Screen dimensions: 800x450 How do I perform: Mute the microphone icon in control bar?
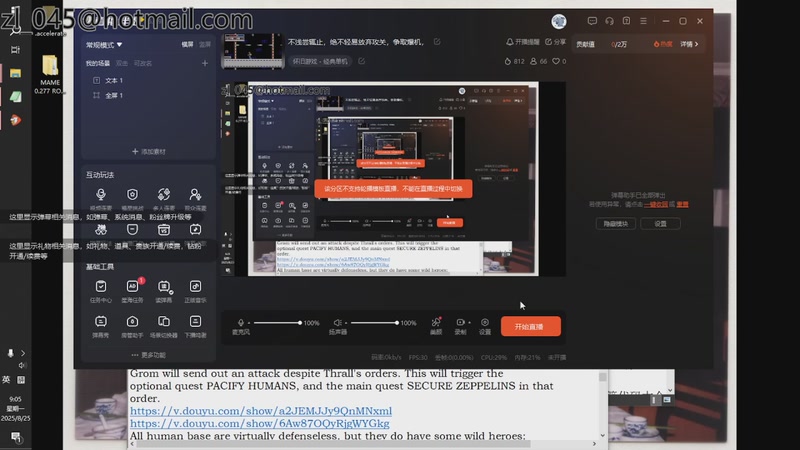241,322
